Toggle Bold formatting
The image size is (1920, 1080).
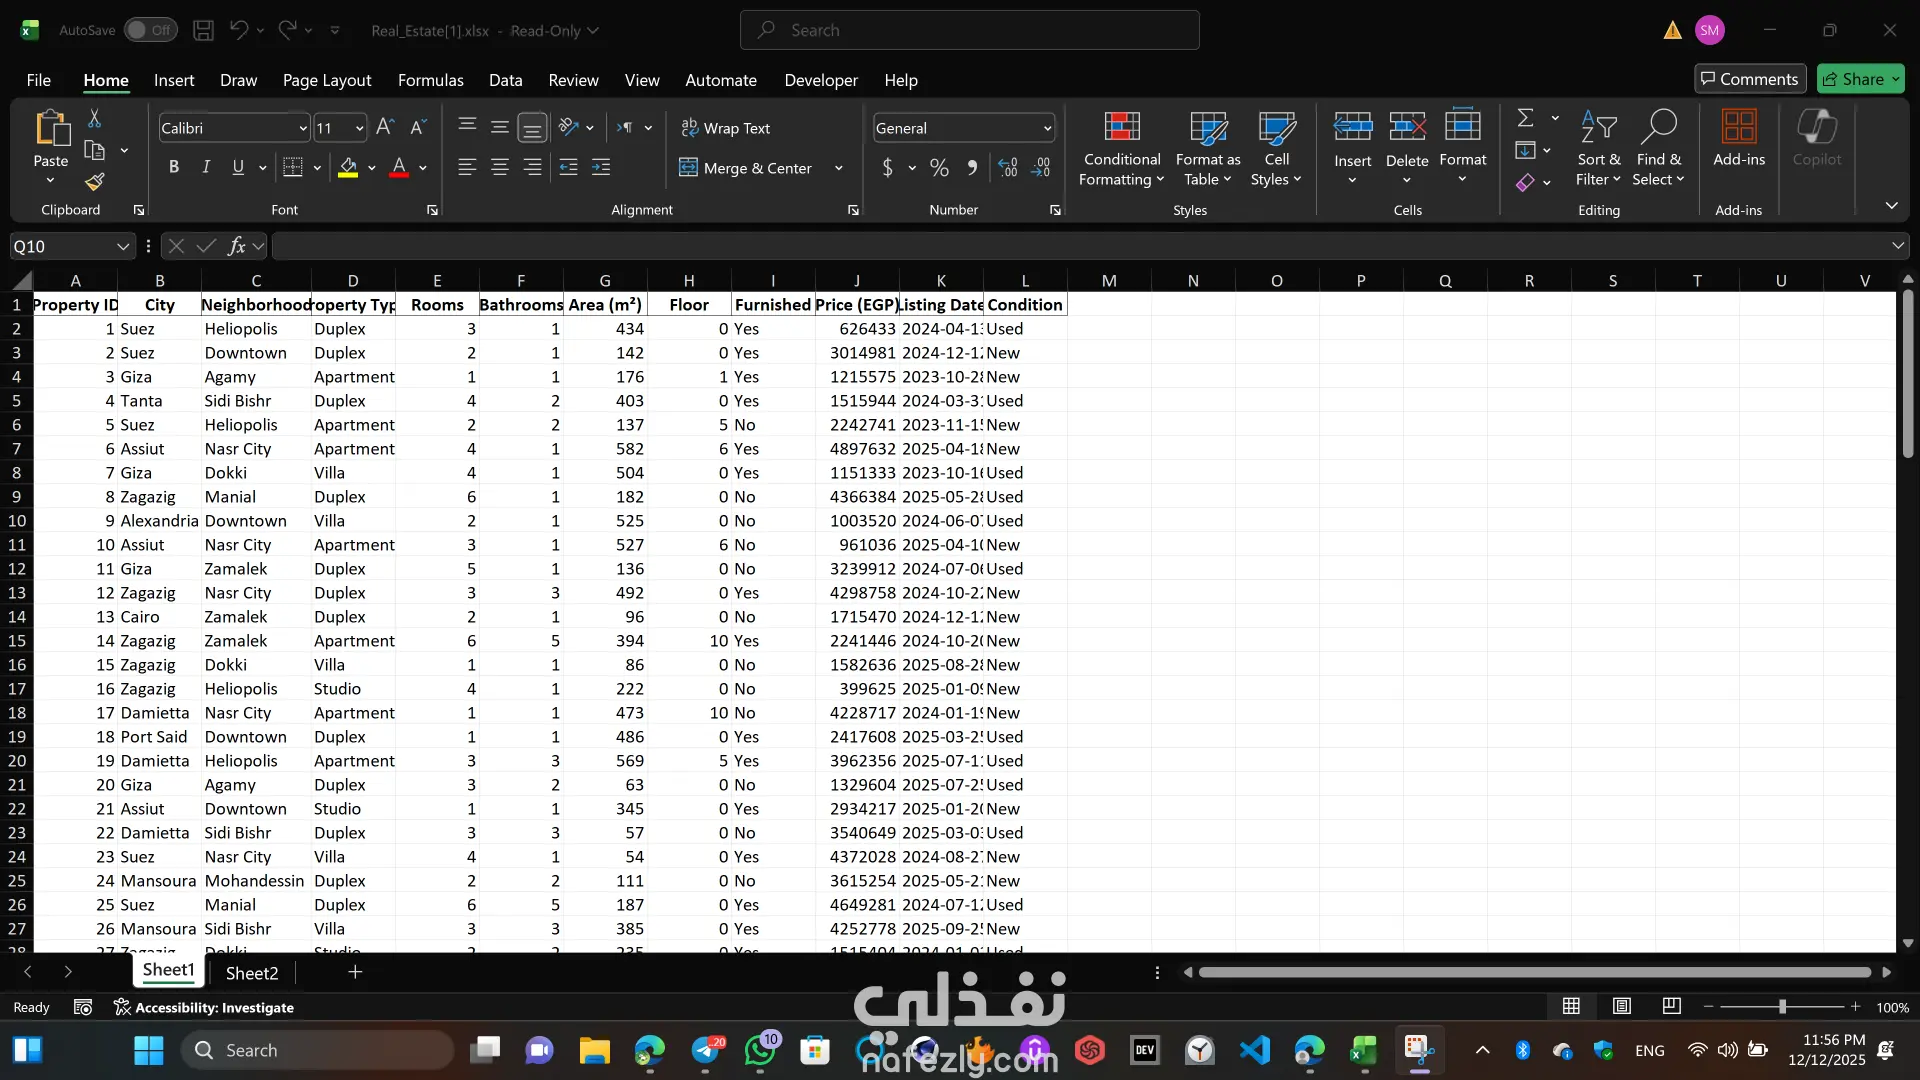point(174,167)
